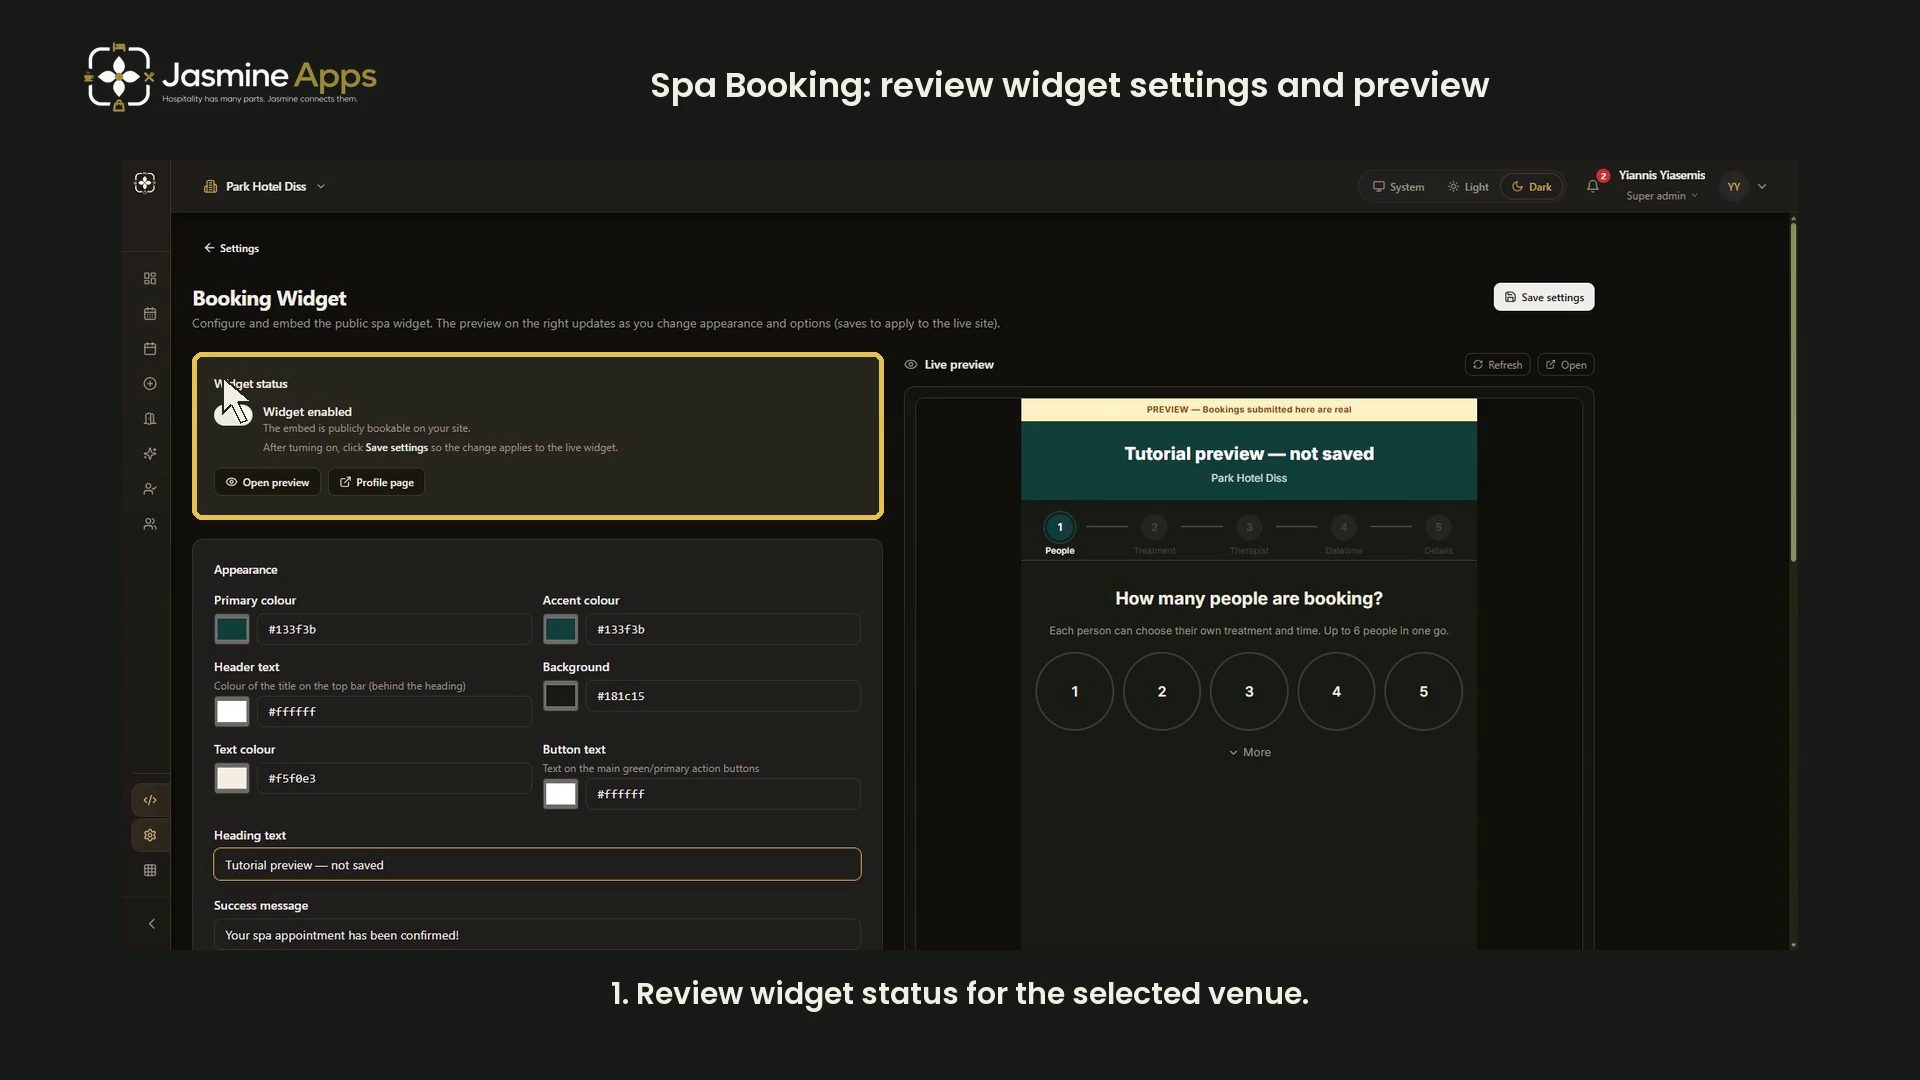Switch theme to Dark
This screenshot has height=1080, width=1920.
[x=1532, y=187]
